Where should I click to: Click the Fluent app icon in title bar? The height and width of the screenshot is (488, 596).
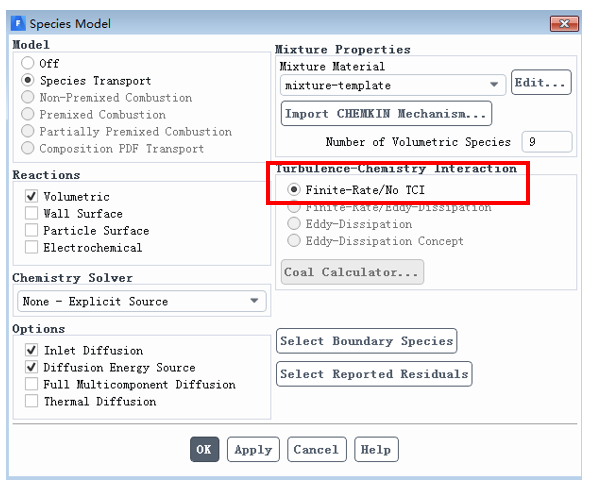tap(18, 24)
